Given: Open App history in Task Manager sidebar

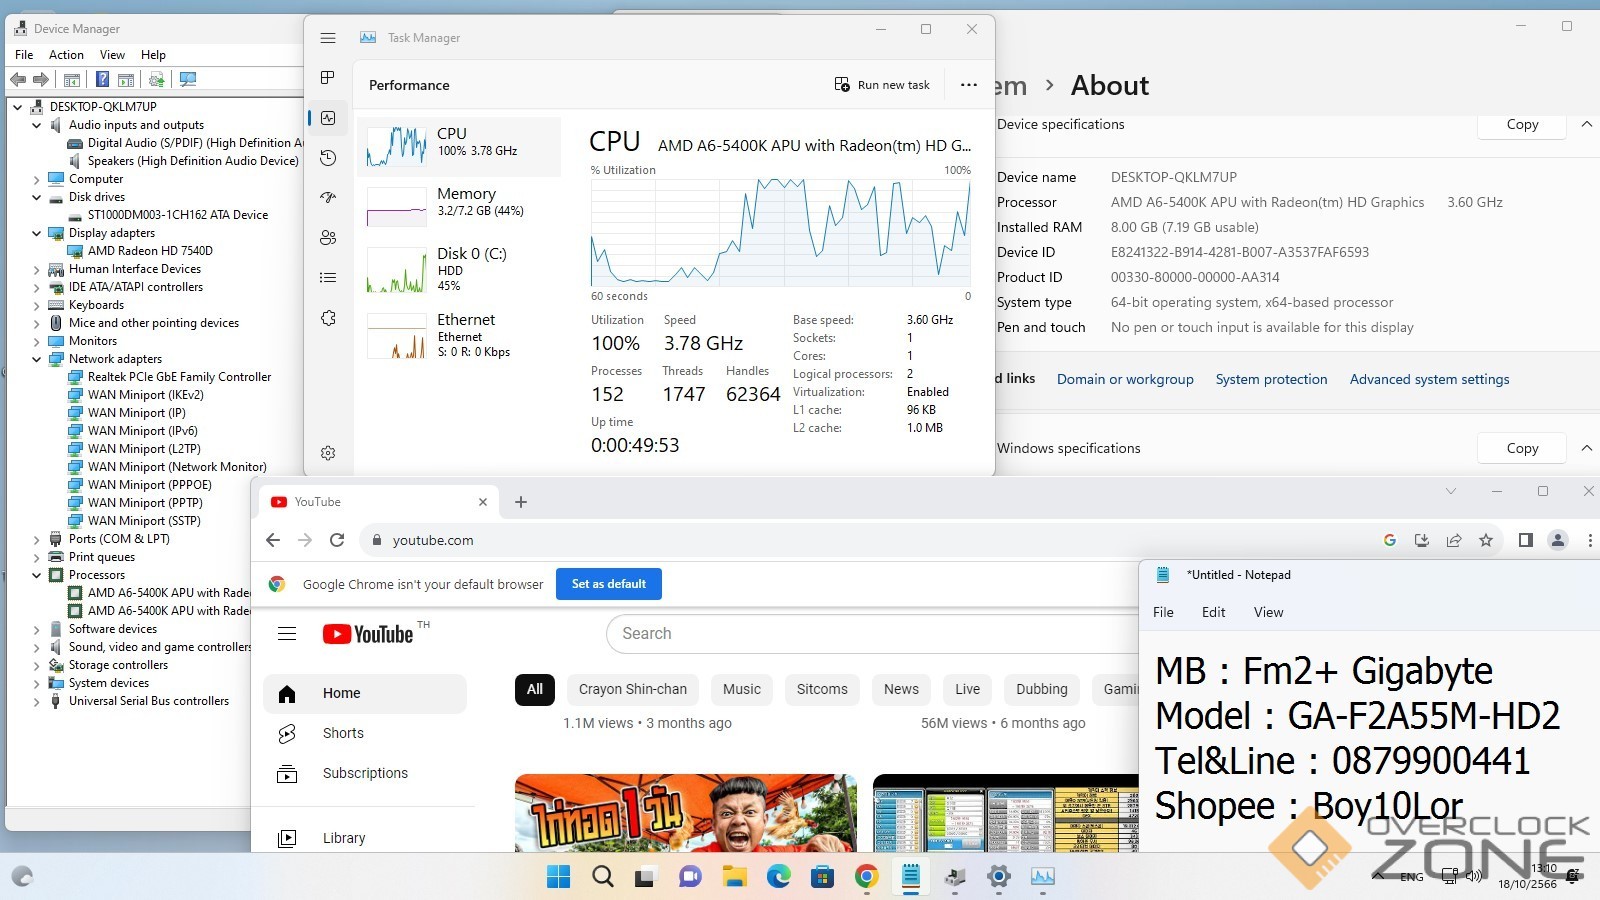Looking at the screenshot, I should click(x=328, y=158).
